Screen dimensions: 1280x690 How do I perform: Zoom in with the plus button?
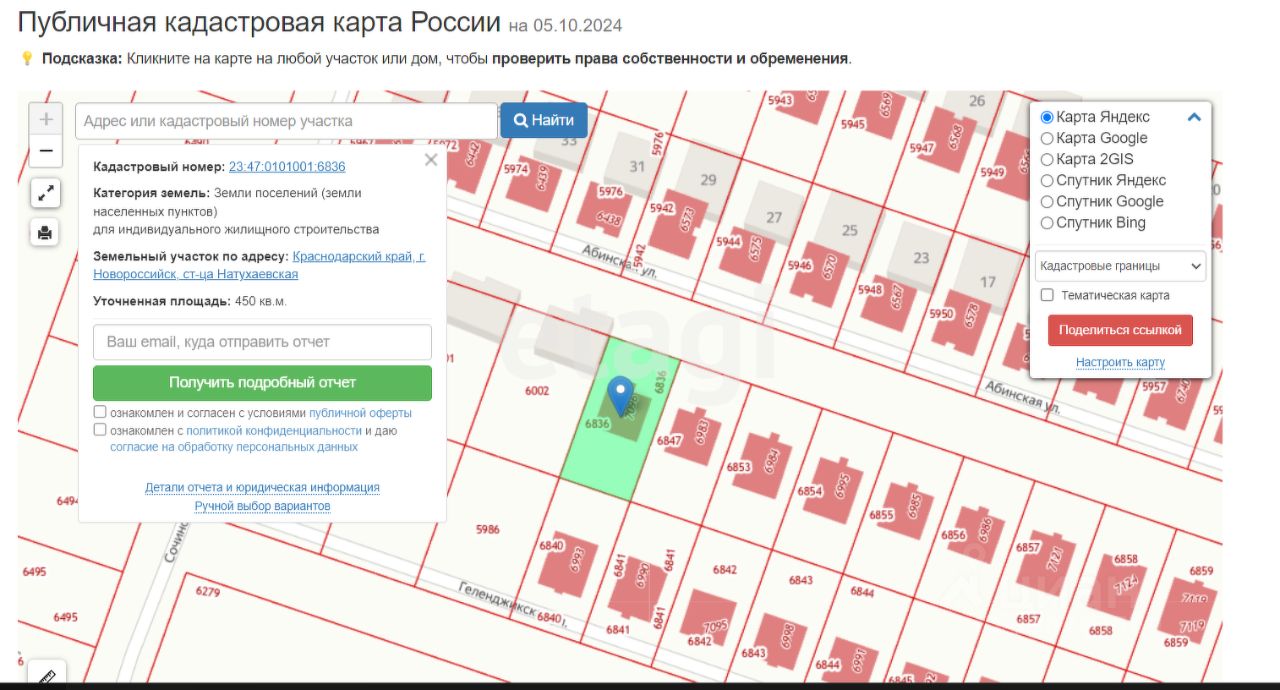pyautogui.click(x=46, y=120)
